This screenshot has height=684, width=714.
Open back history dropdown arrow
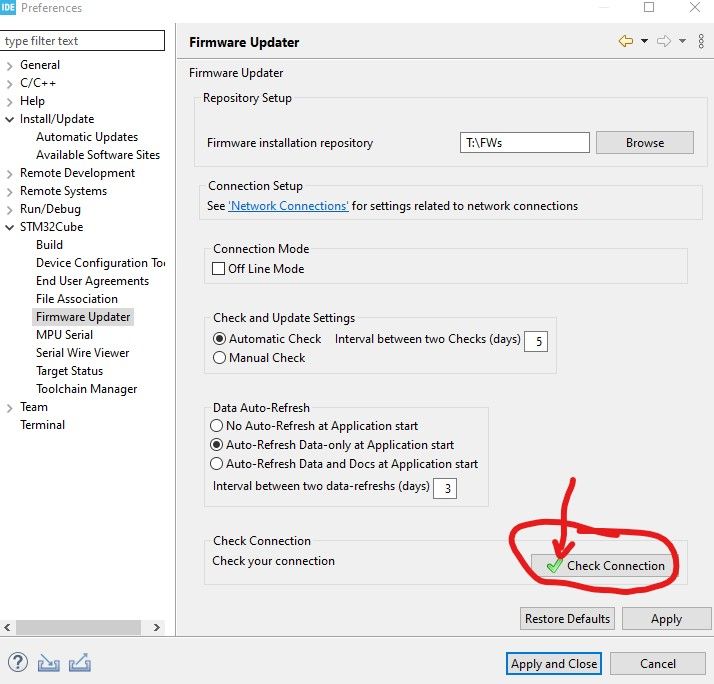click(644, 41)
